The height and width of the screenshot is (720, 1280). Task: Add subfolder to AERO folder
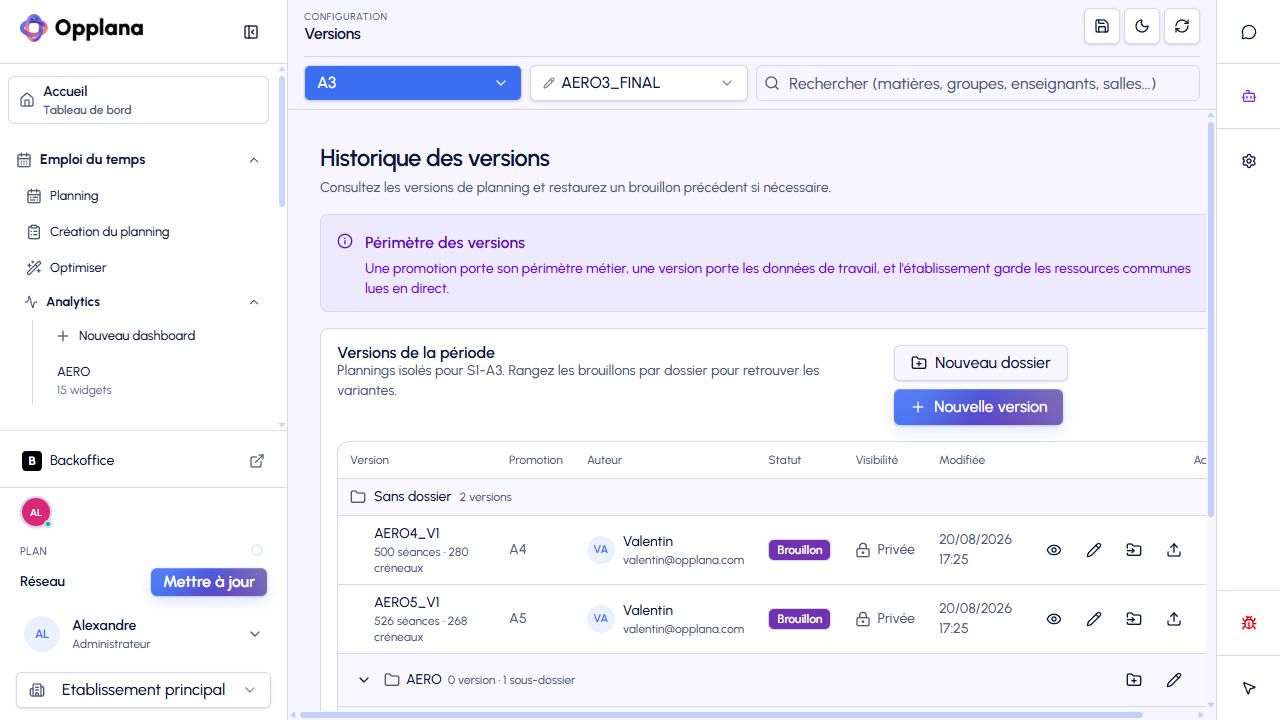coord(1134,680)
